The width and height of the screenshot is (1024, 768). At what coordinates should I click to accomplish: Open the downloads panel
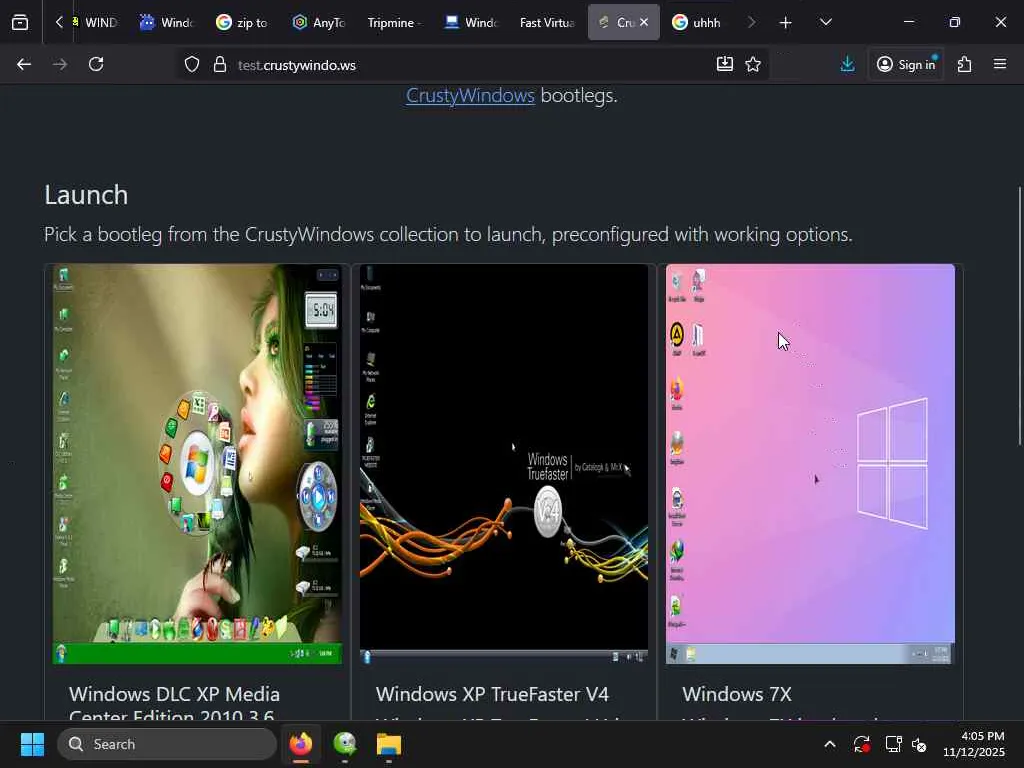pos(847,64)
